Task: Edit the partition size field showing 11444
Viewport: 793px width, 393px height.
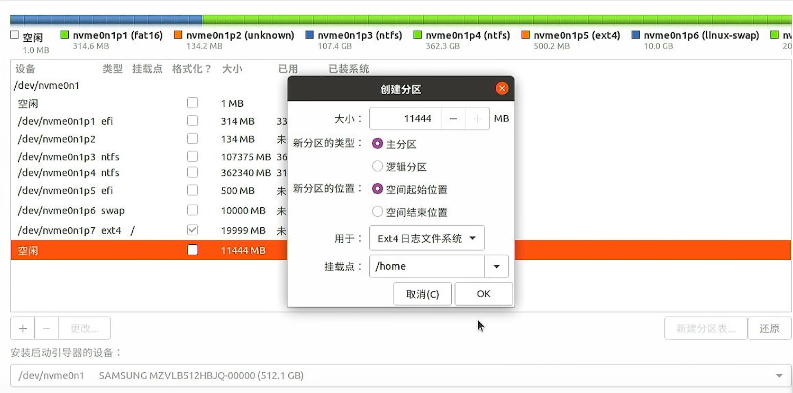Action: point(406,118)
